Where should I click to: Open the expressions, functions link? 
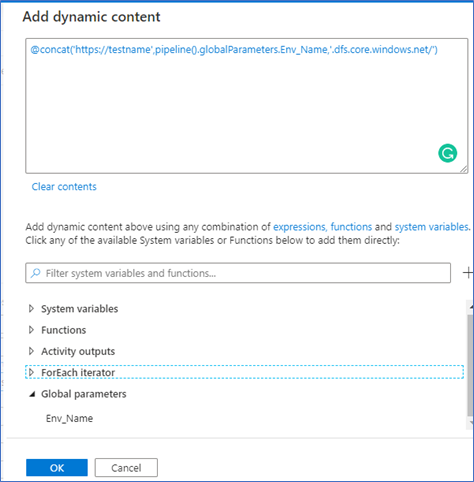(x=322, y=227)
